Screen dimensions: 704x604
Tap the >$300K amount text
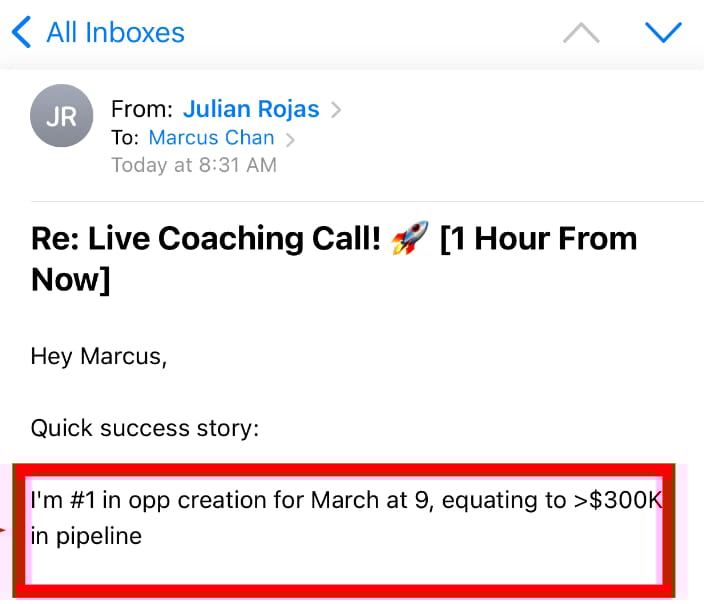click(618, 500)
